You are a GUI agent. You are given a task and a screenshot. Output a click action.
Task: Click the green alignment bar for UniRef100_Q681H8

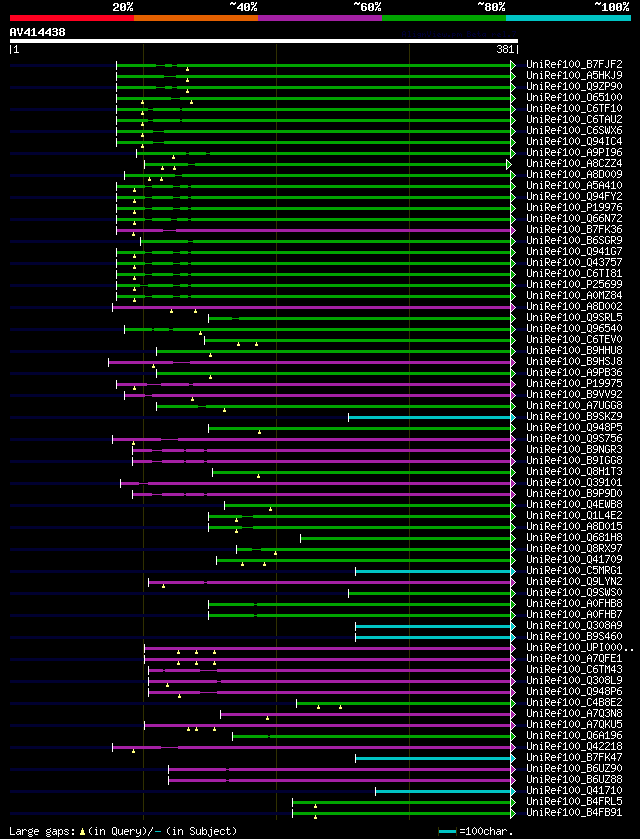click(x=405, y=538)
